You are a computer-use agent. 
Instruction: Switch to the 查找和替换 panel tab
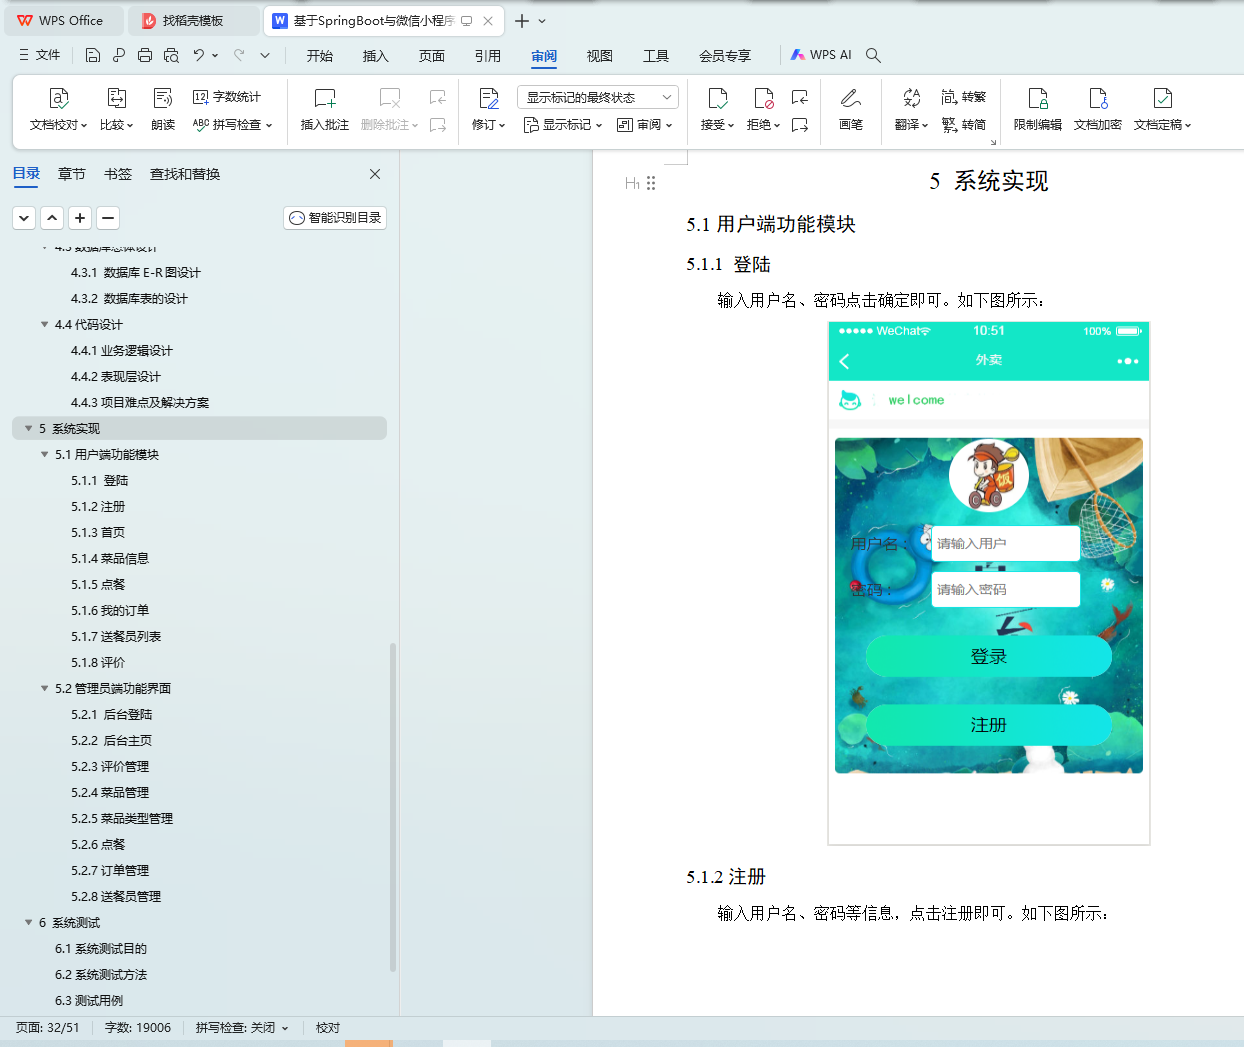[x=185, y=174]
